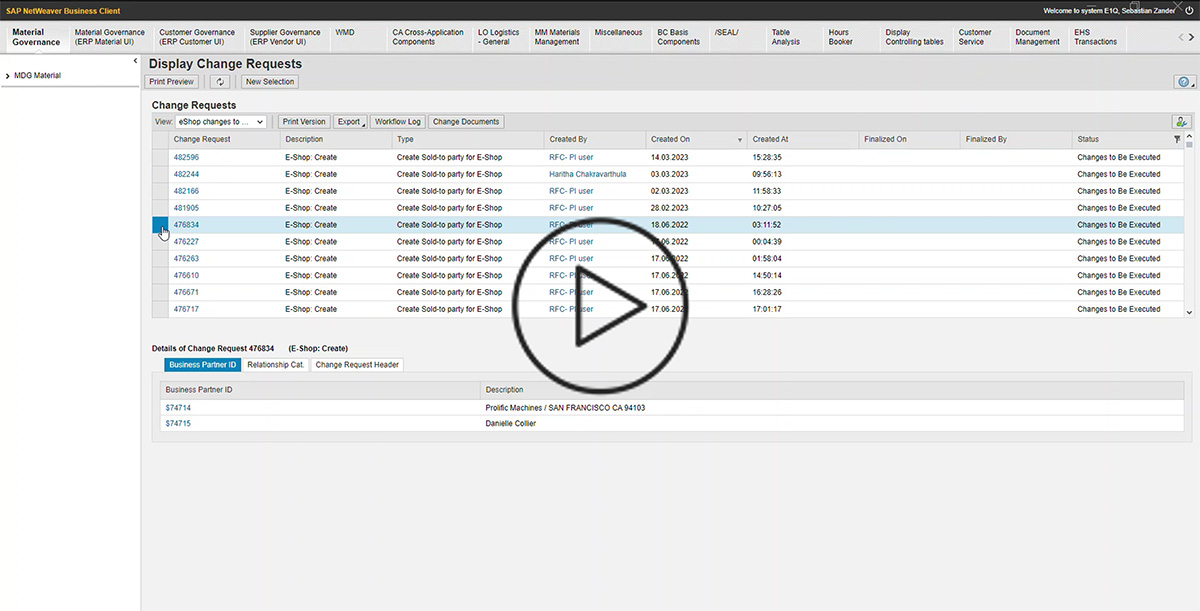1200x611 pixels.
Task: Switch to the Relationship Cat. tab
Action: [276, 365]
